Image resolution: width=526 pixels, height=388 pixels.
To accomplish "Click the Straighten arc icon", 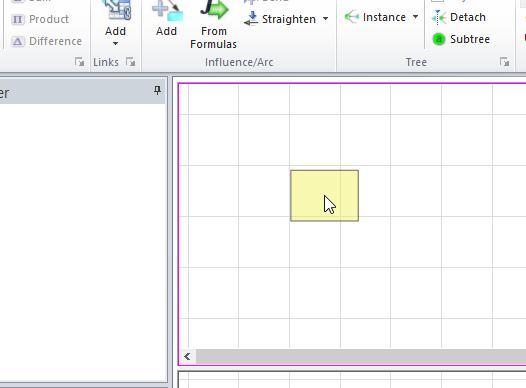I will 251,19.
